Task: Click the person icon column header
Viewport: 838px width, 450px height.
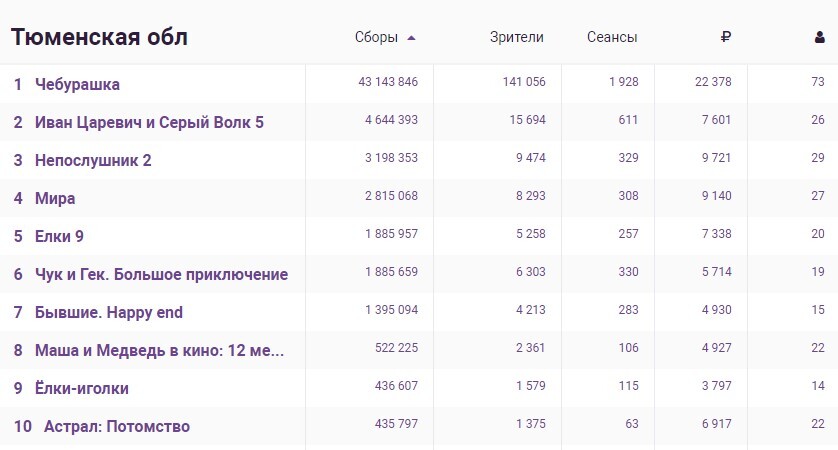Action: pyautogui.click(x=819, y=38)
